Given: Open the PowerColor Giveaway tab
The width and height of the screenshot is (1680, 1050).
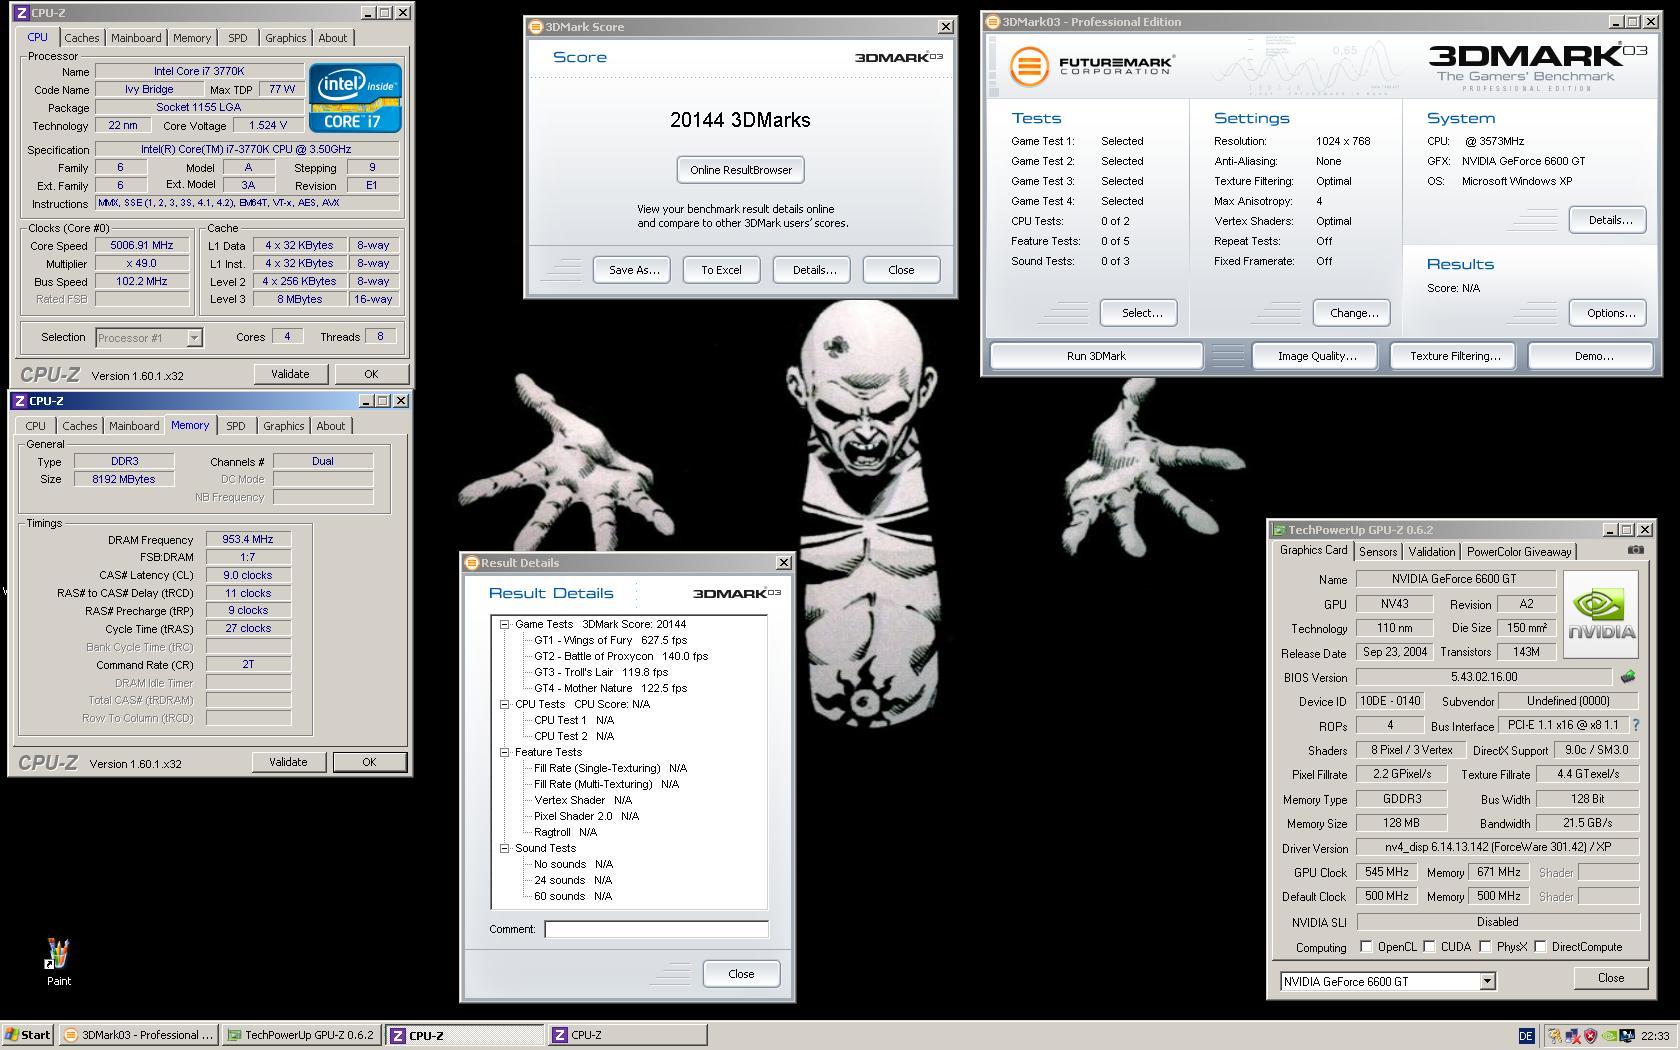Looking at the screenshot, I should pos(1519,552).
